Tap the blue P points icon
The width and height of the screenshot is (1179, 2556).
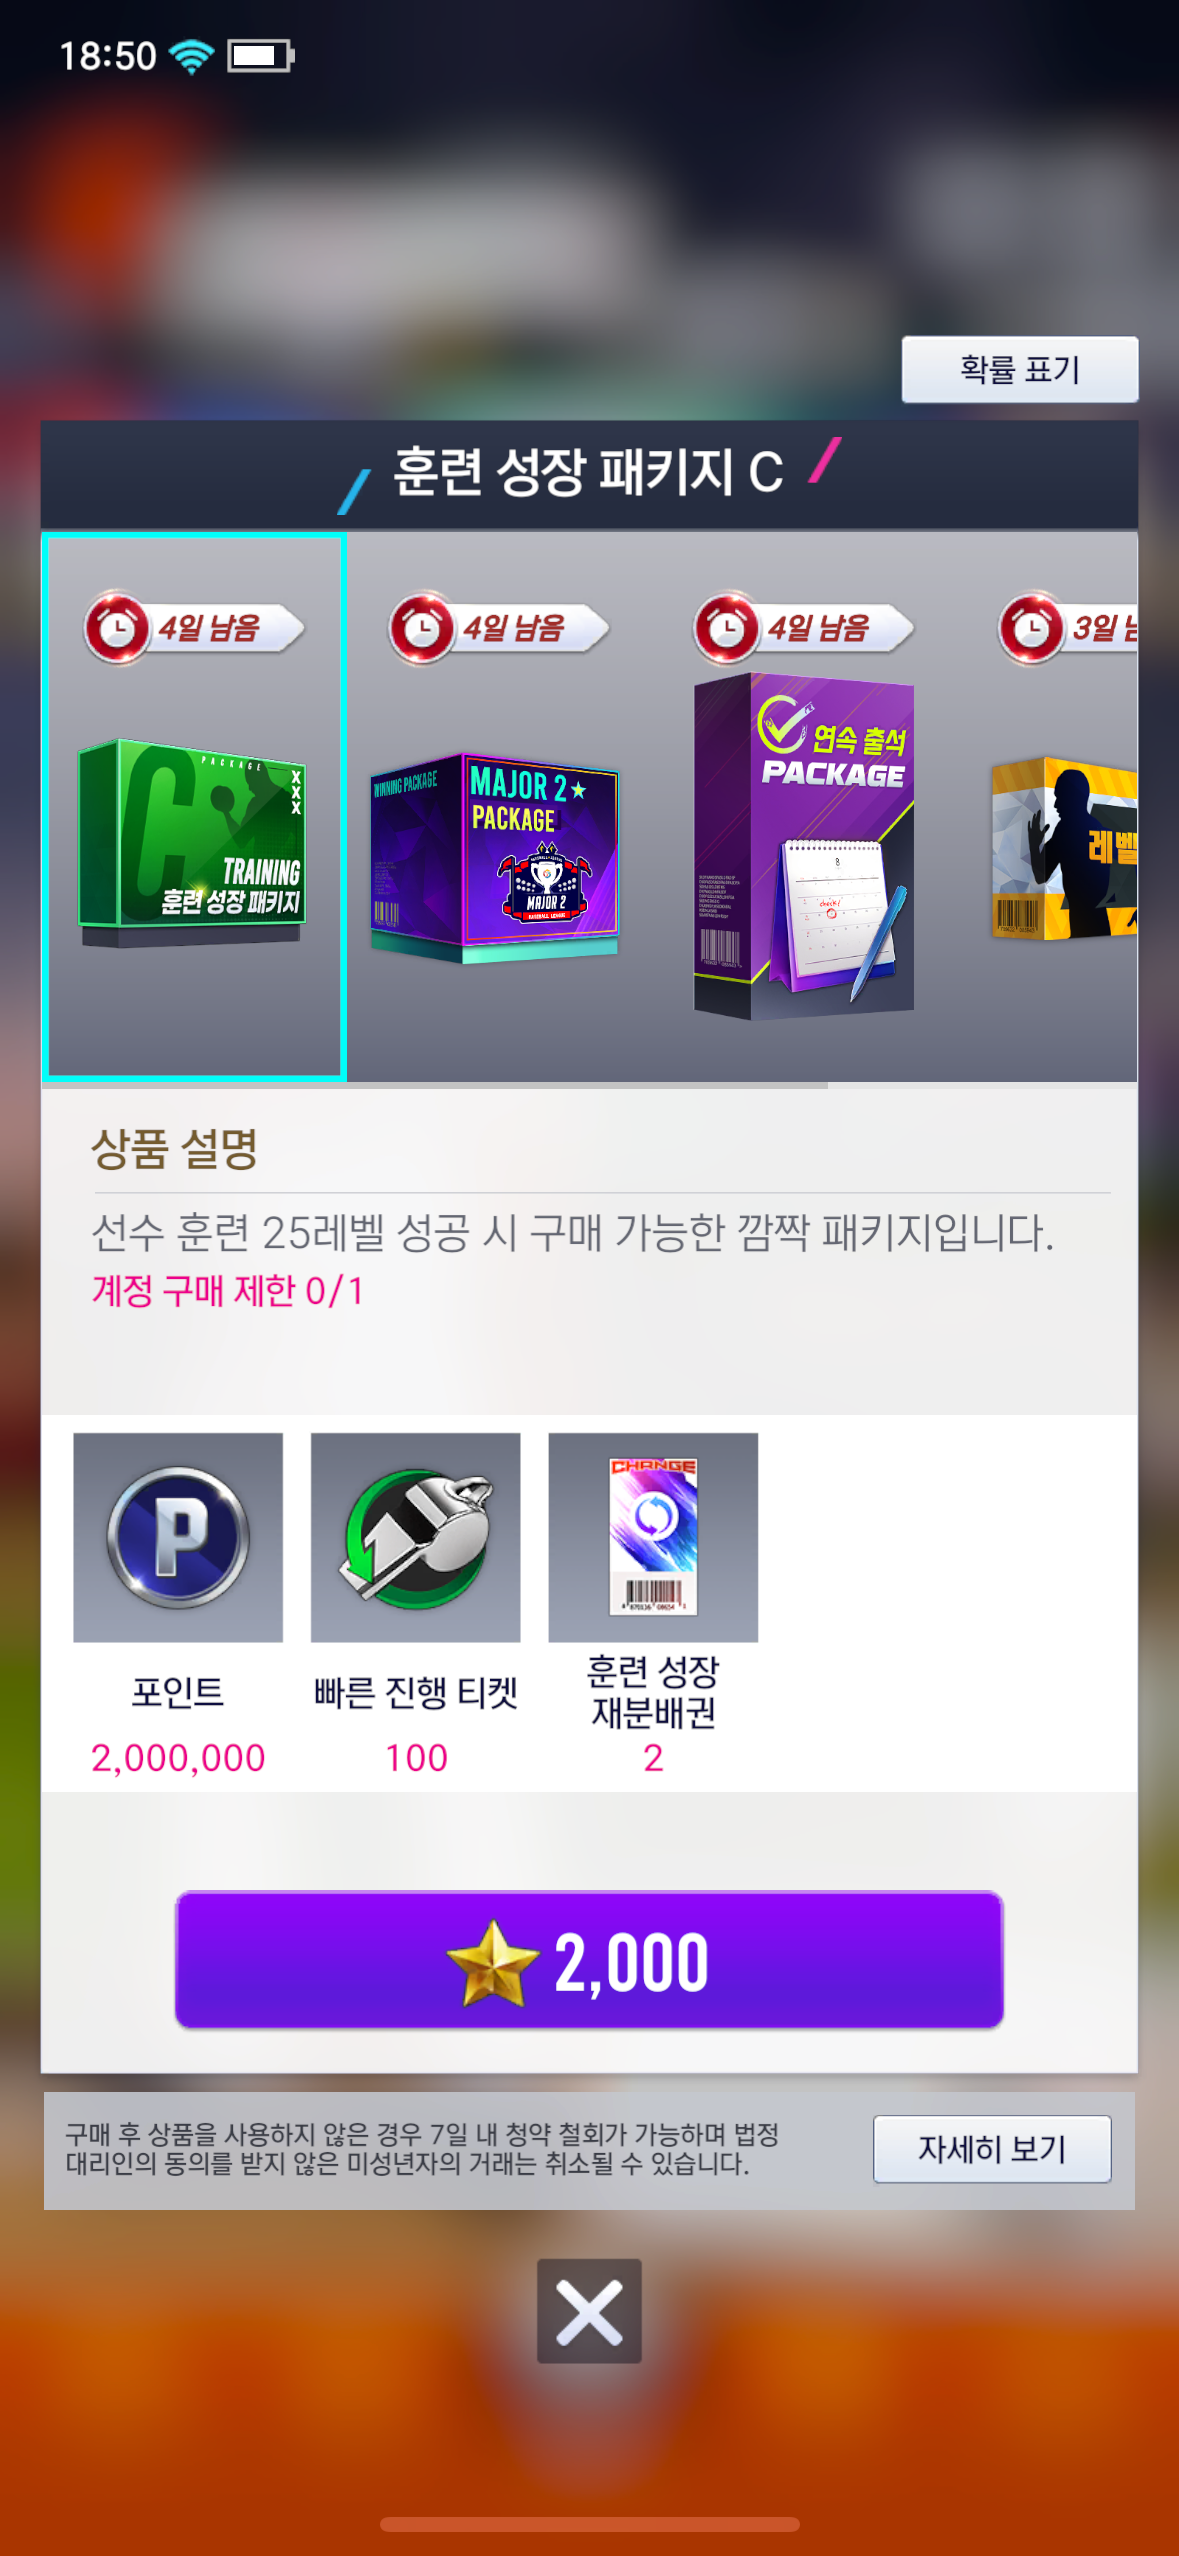(x=178, y=1537)
